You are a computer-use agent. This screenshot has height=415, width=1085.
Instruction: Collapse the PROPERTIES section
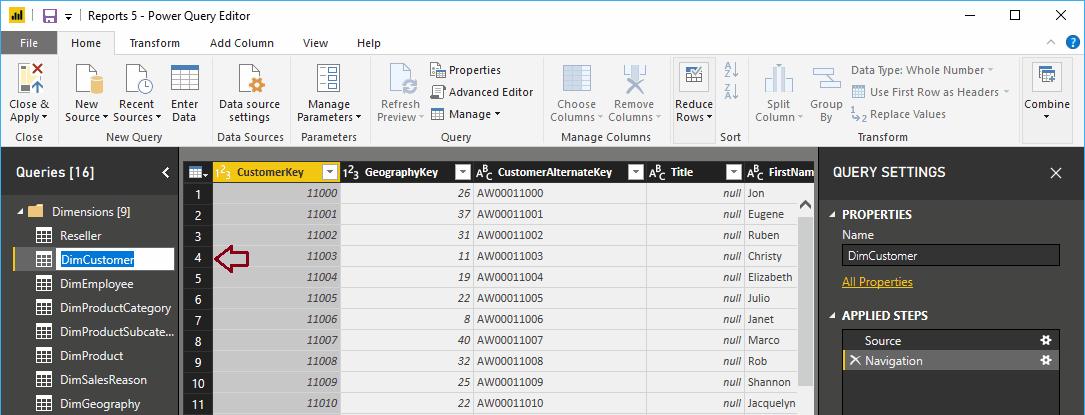click(x=832, y=214)
